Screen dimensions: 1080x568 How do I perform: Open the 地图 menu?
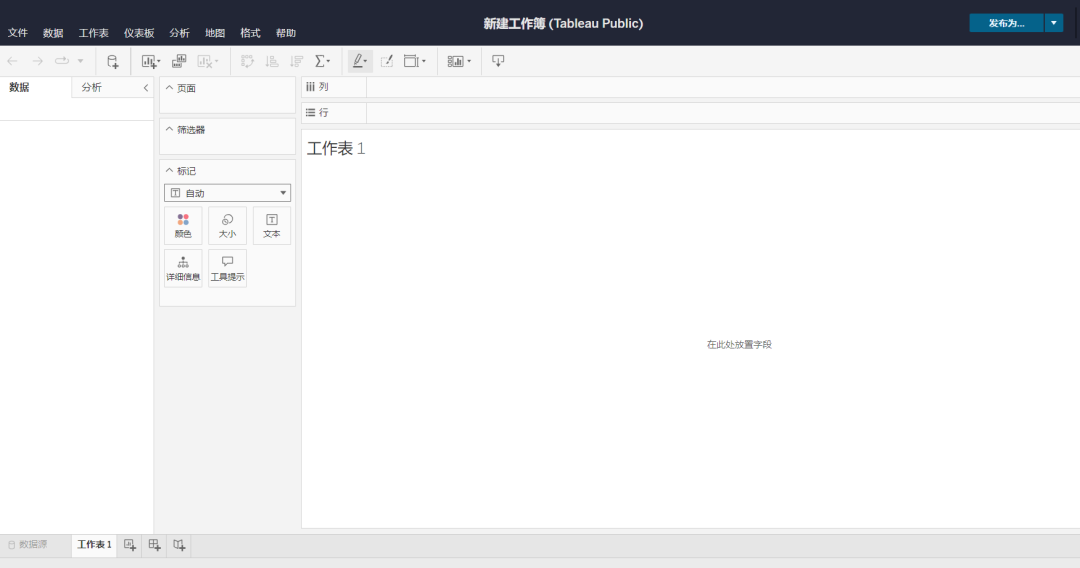[215, 33]
